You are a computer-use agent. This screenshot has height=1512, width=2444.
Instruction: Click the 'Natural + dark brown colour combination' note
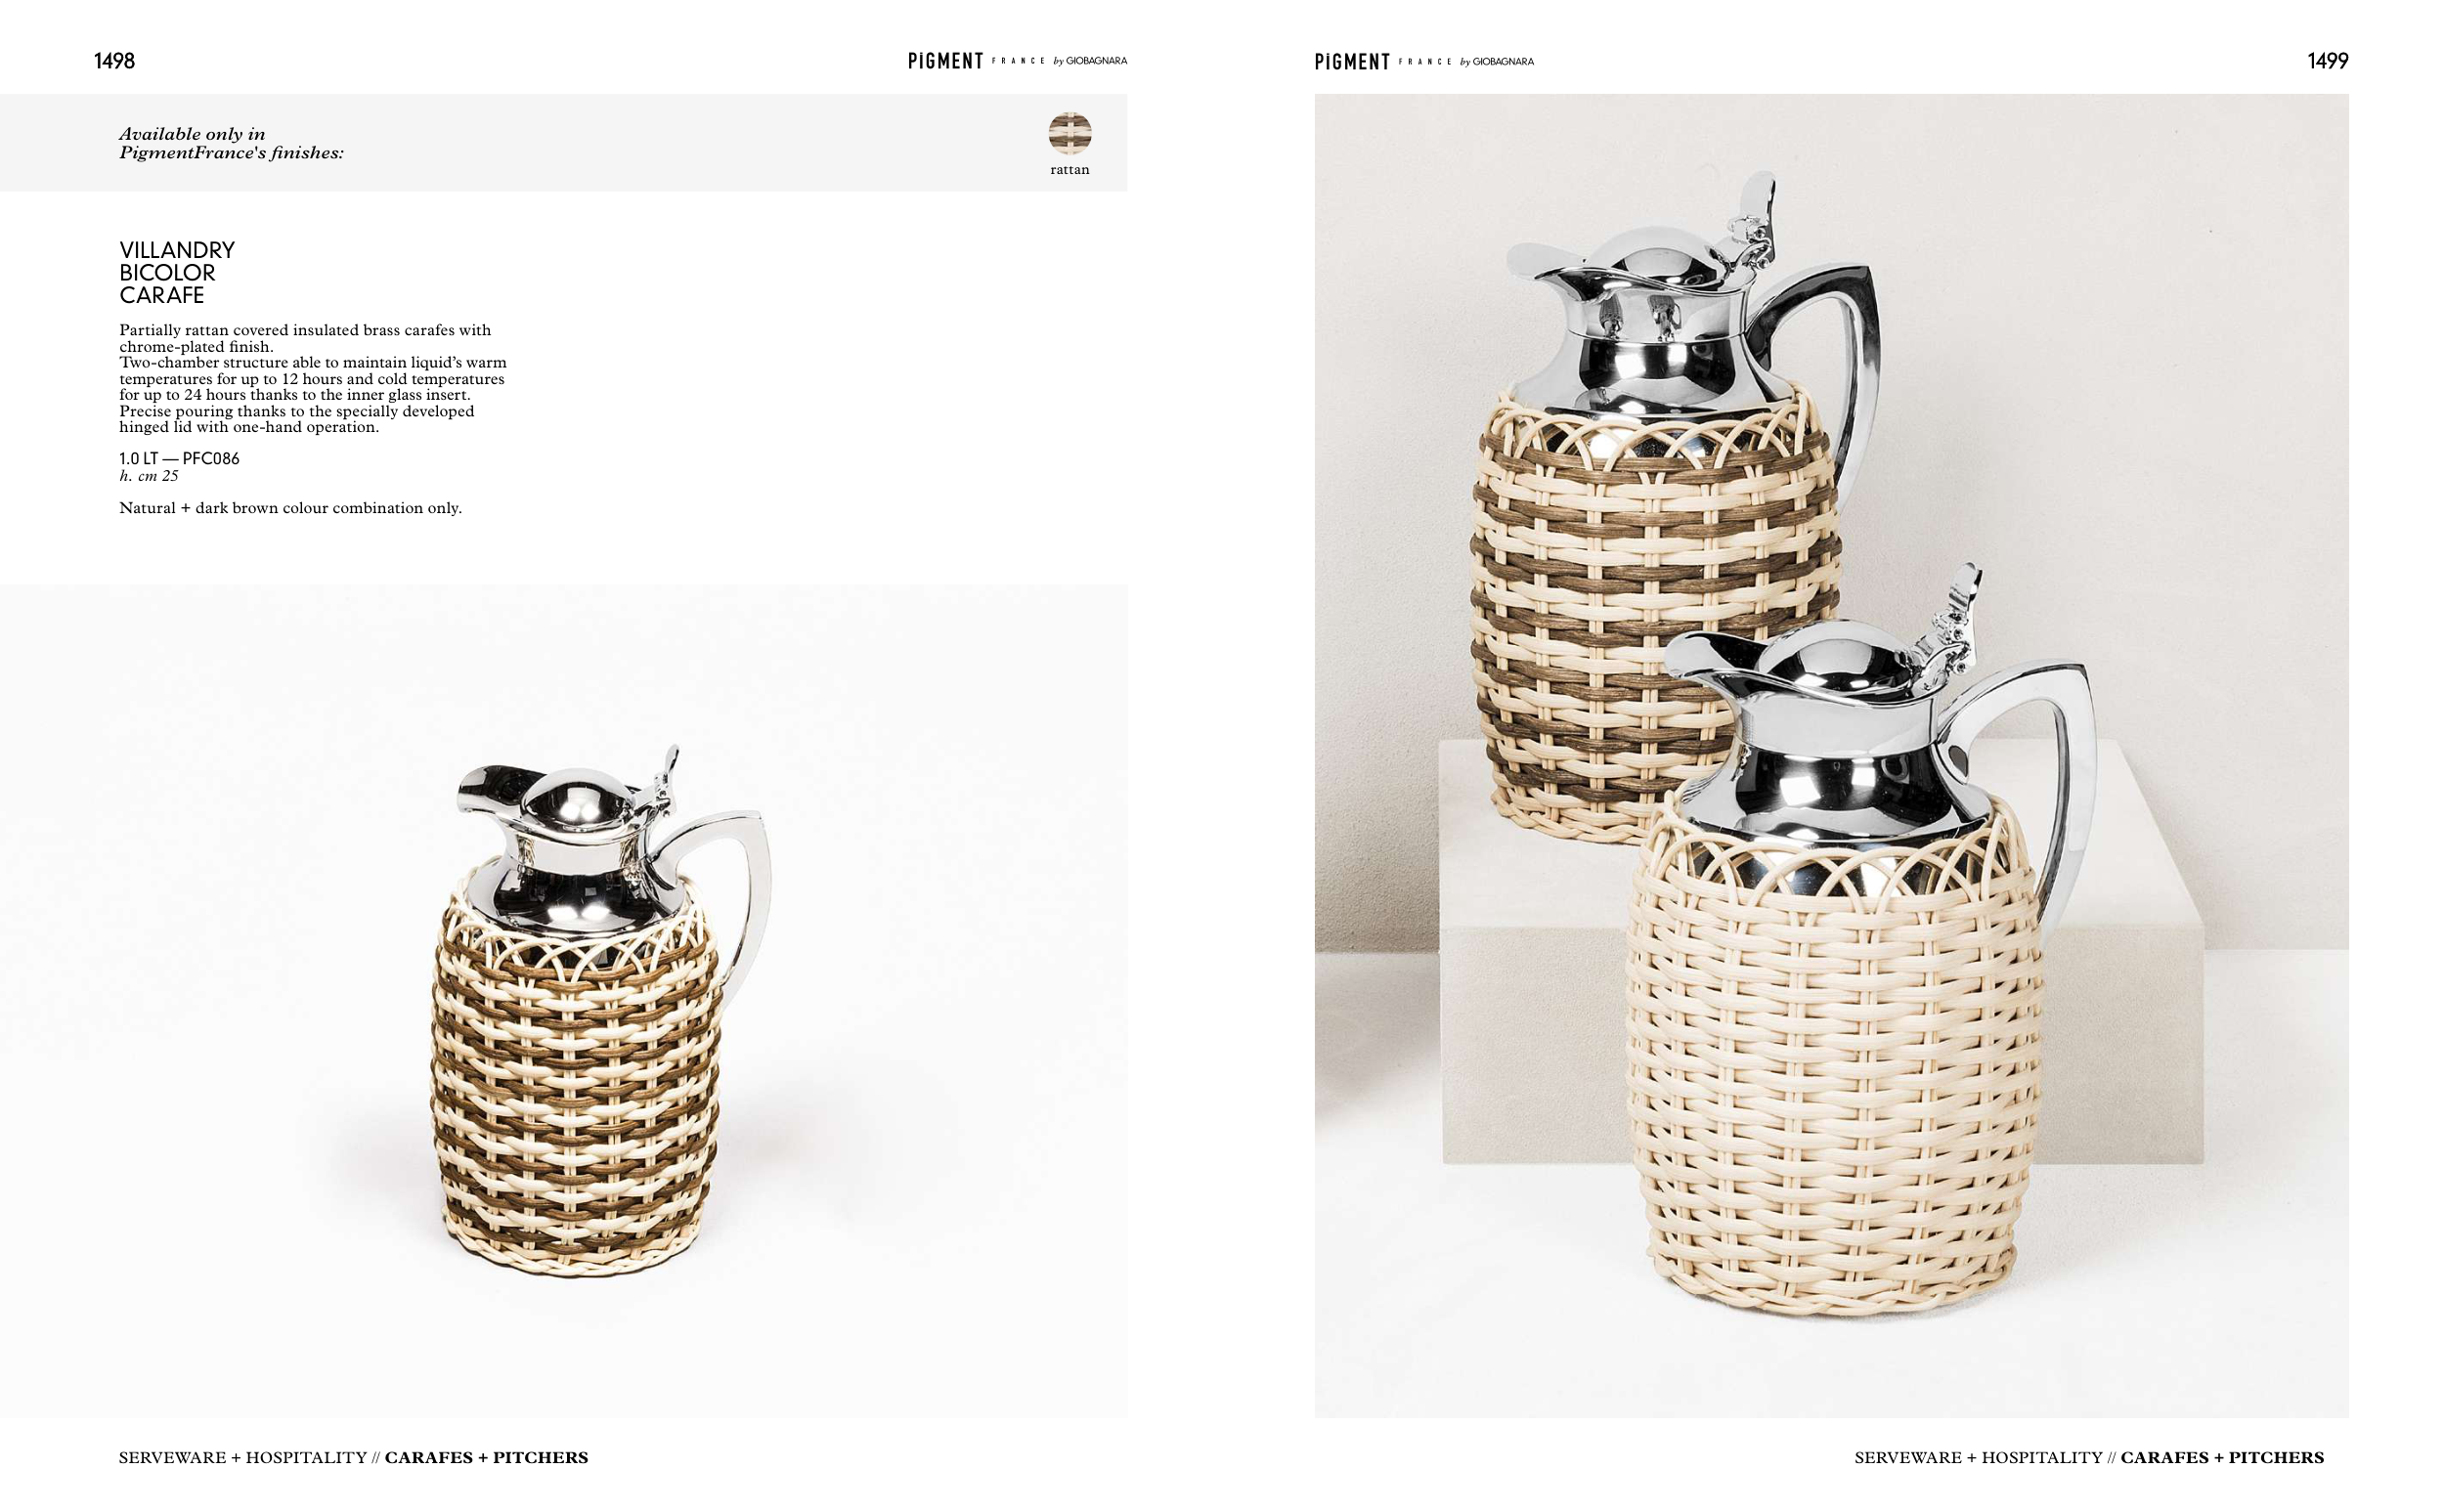[290, 508]
